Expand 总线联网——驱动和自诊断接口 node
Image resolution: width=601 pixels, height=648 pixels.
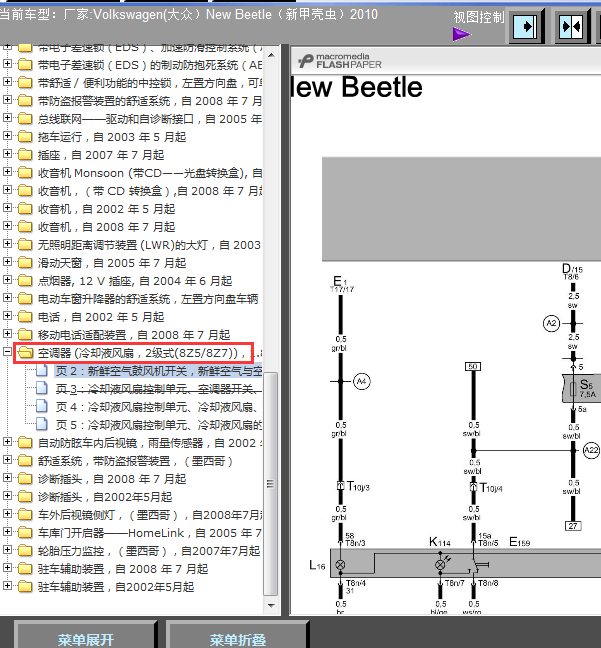[x=7, y=118]
